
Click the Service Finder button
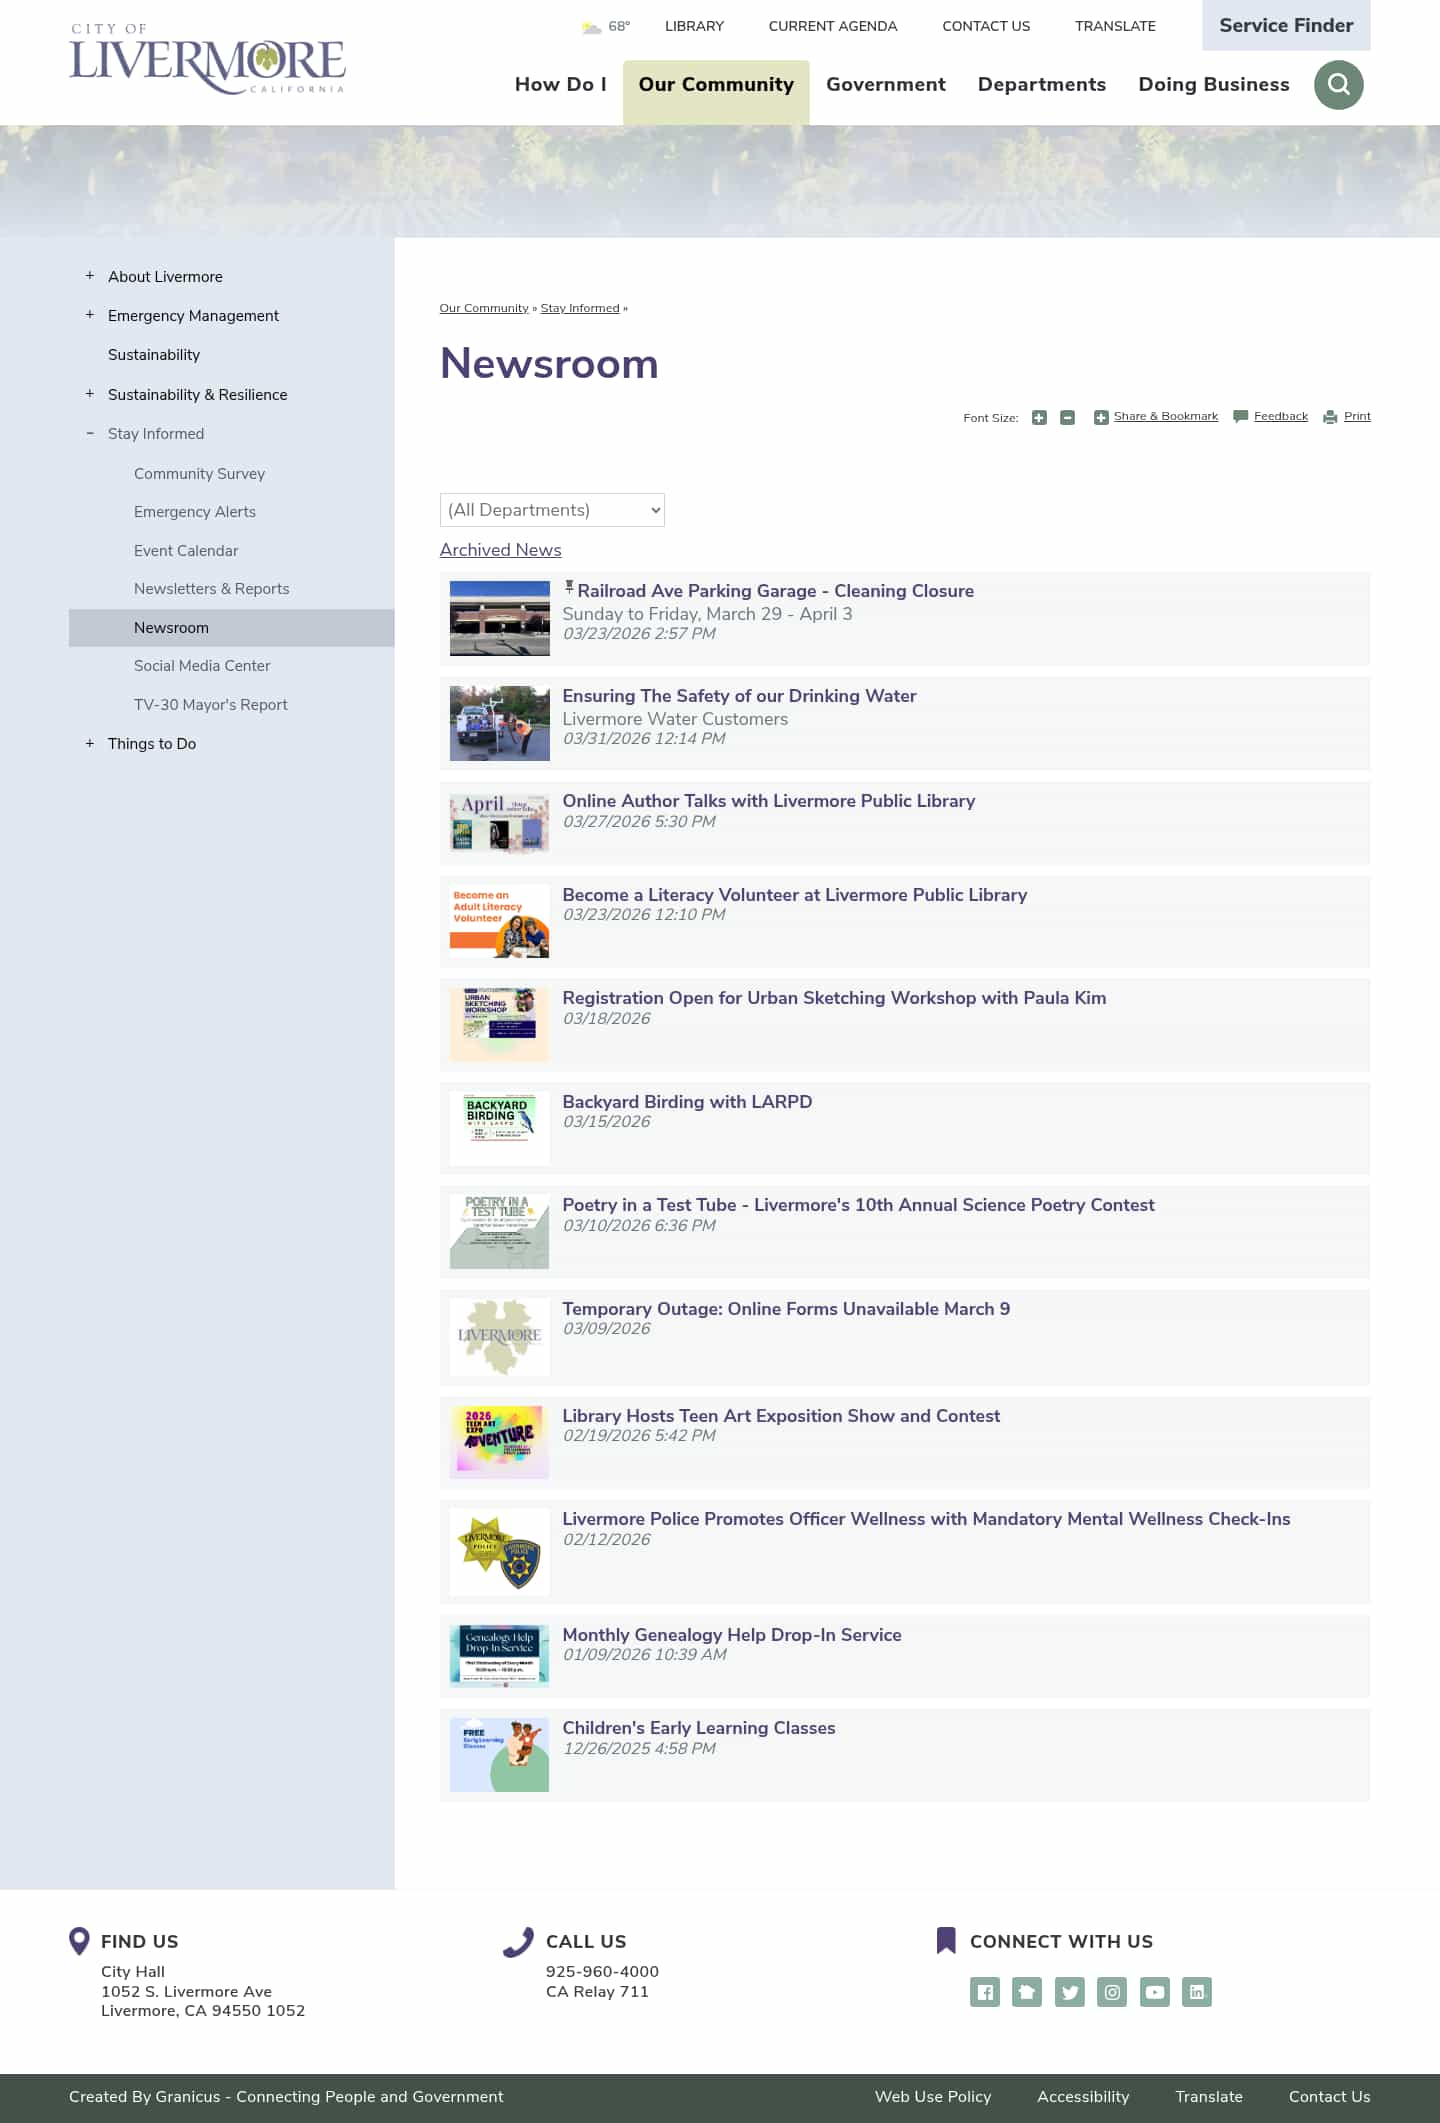(1286, 25)
